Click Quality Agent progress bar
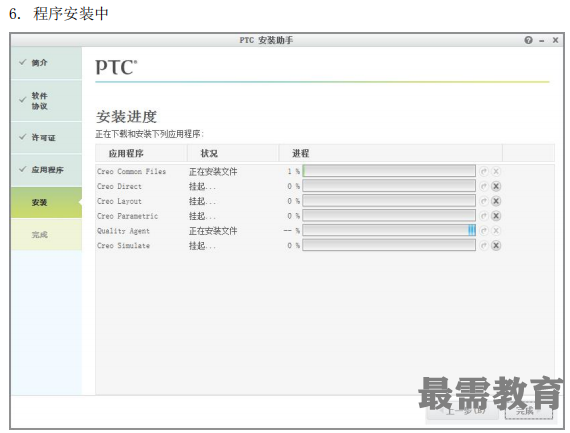Viewport: 570px width, 433px height. [389, 230]
